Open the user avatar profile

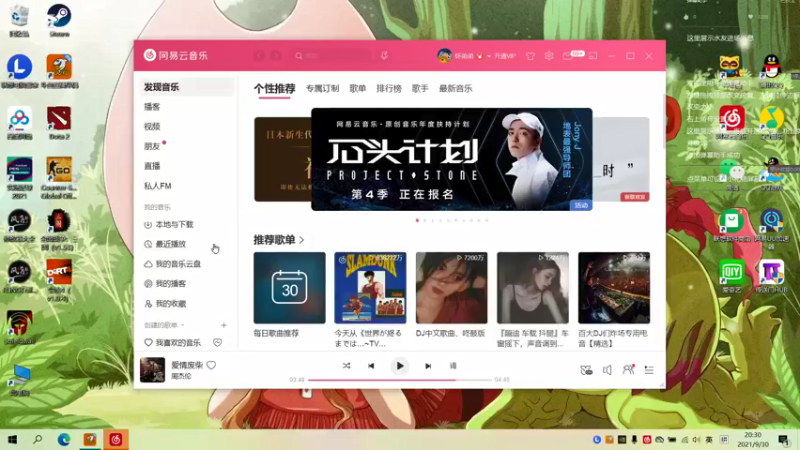pyautogui.click(x=444, y=56)
